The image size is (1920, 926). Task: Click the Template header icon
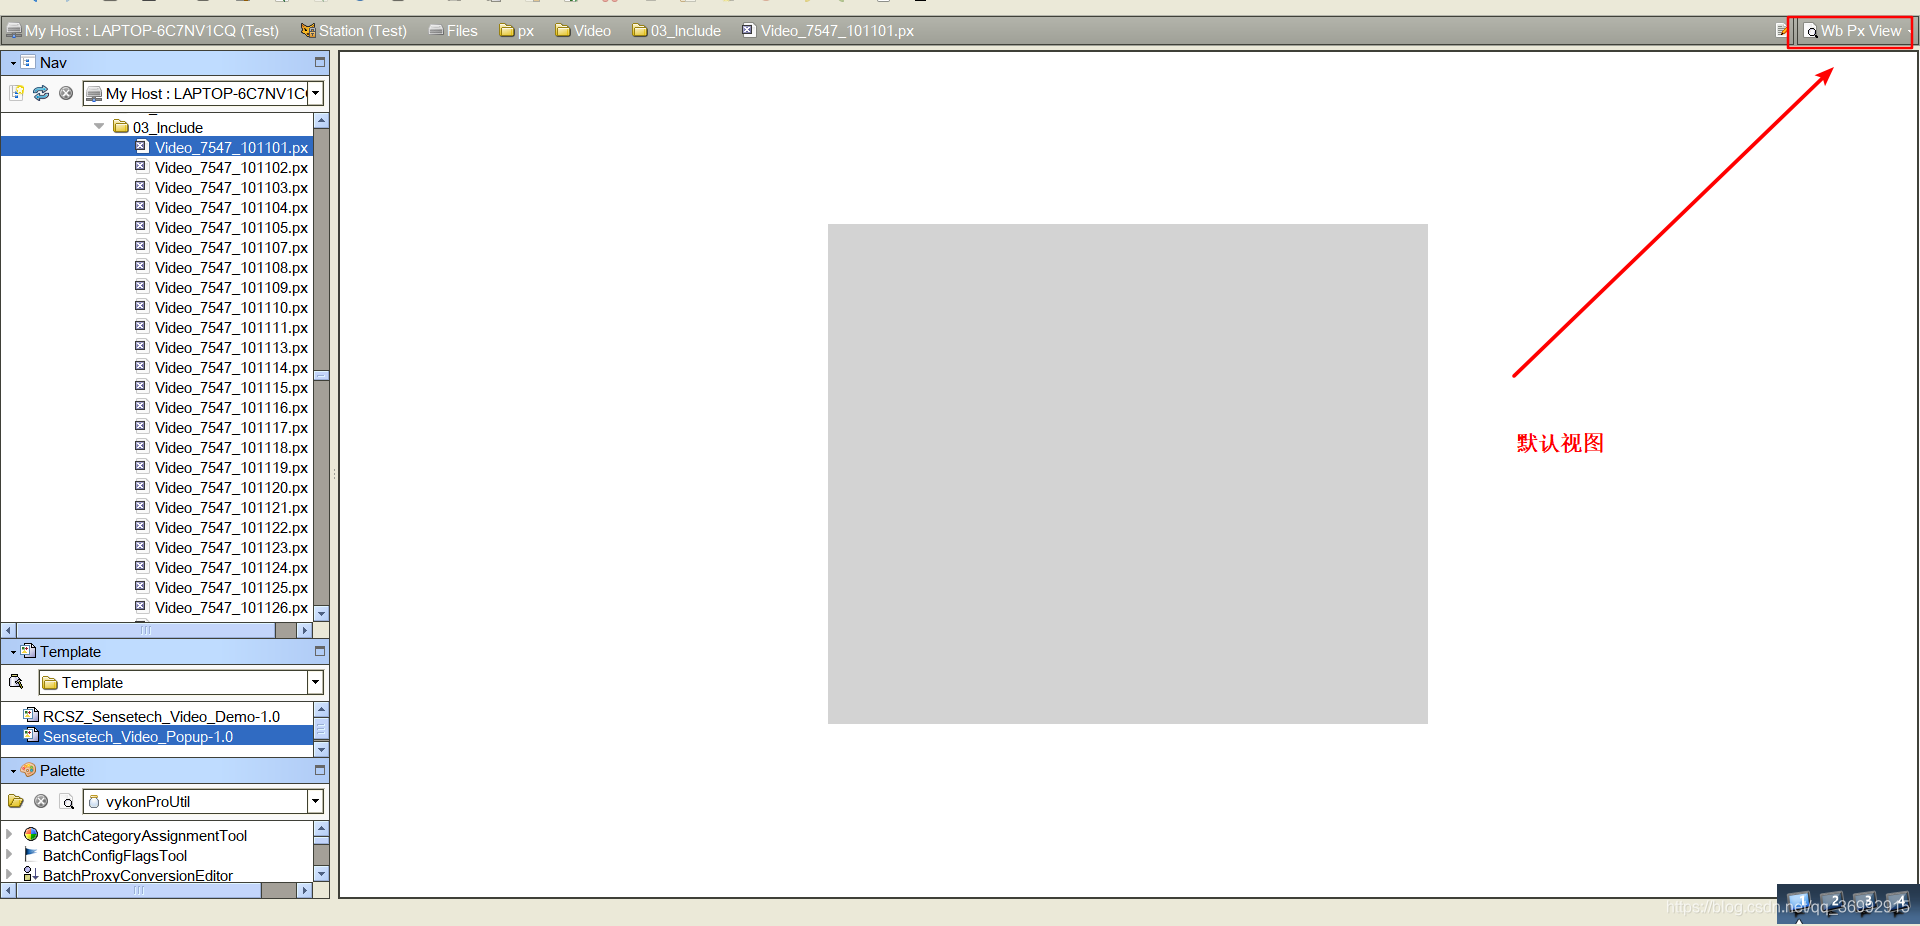(28, 651)
